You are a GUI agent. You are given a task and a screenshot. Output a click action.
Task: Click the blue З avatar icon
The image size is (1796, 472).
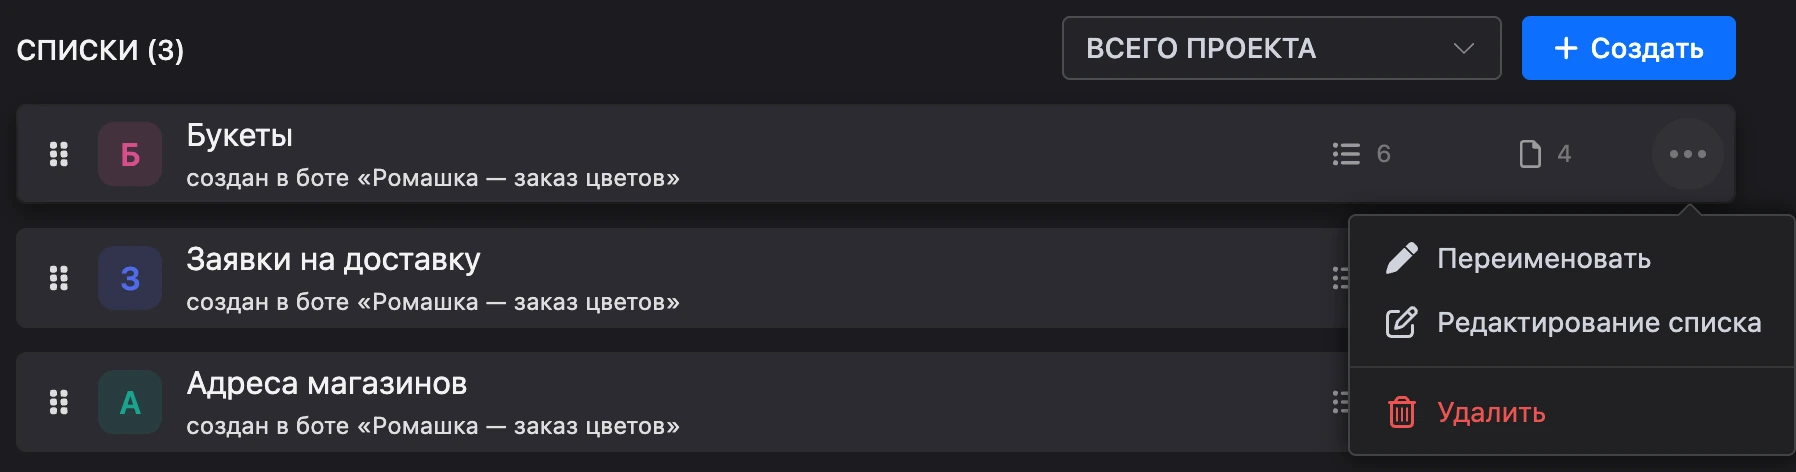point(130,278)
